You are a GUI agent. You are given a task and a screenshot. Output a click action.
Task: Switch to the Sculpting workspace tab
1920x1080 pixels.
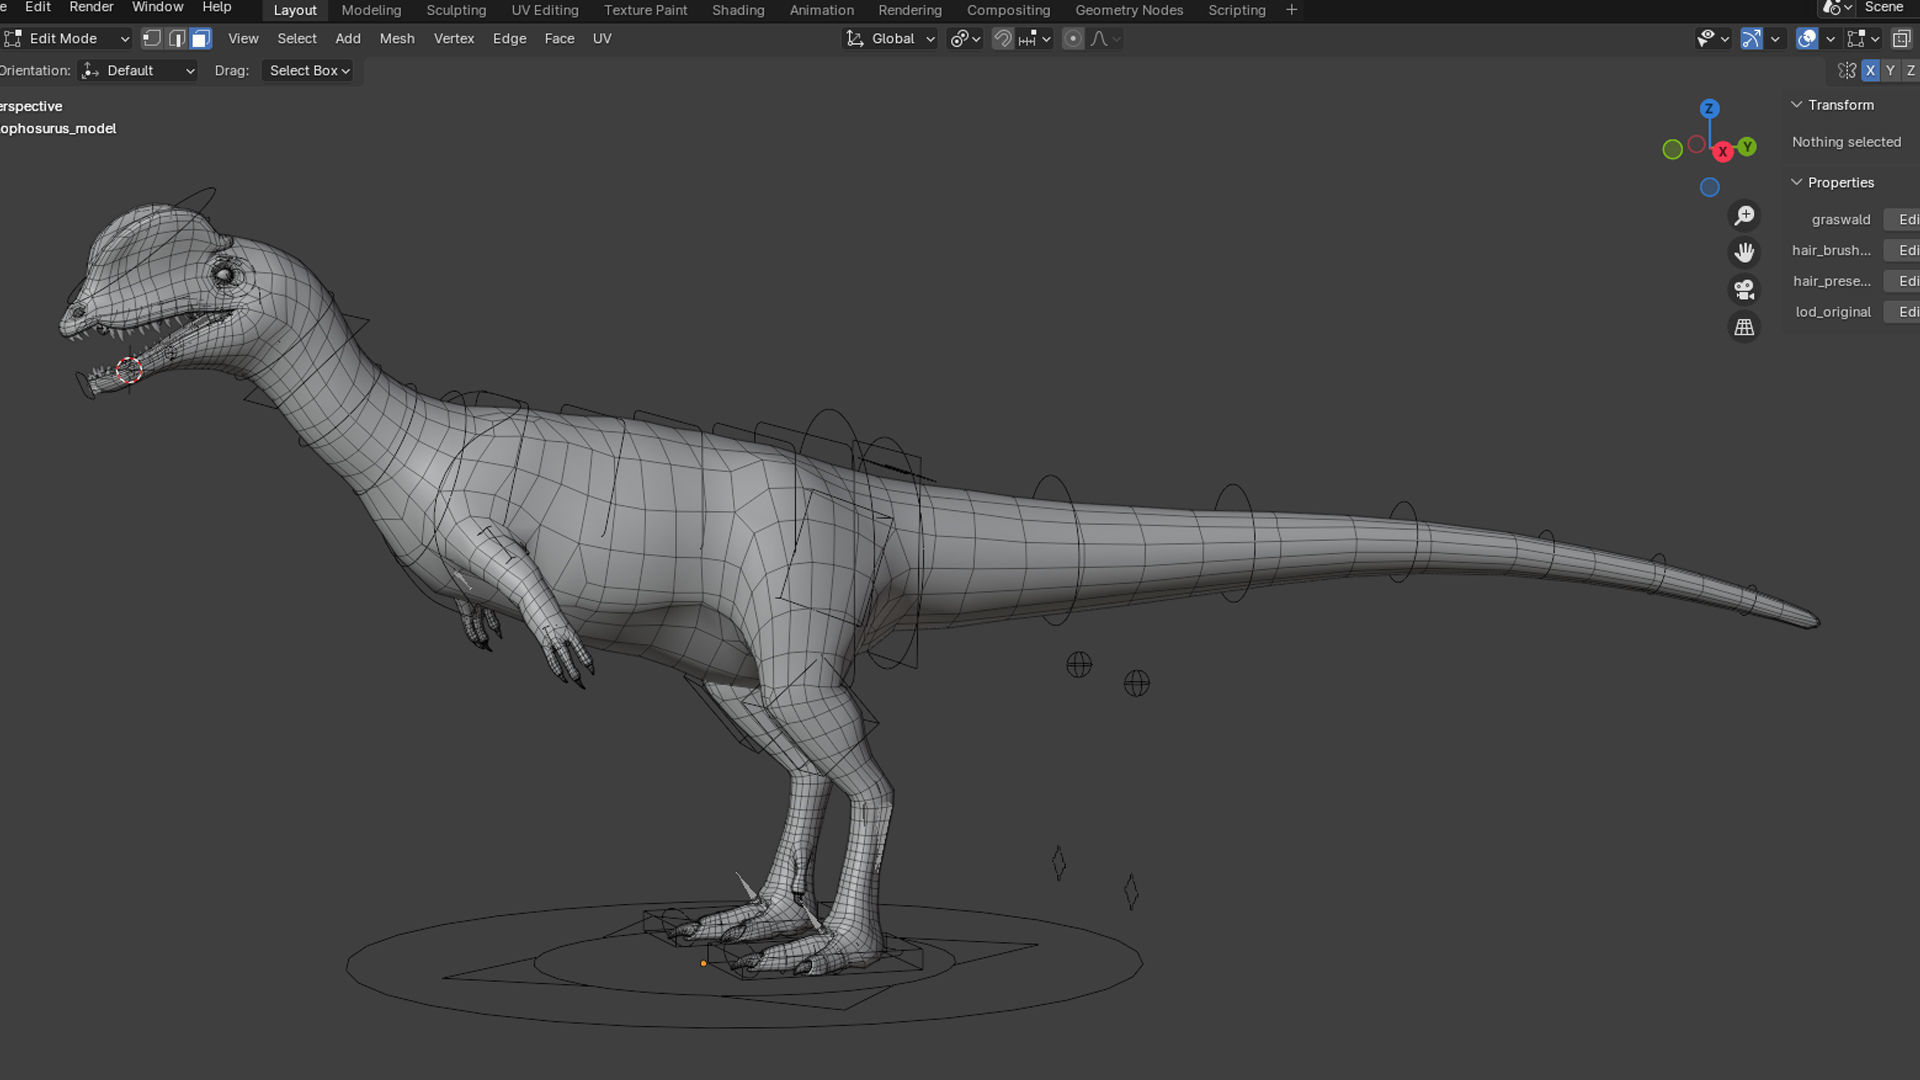pos(456,10)
